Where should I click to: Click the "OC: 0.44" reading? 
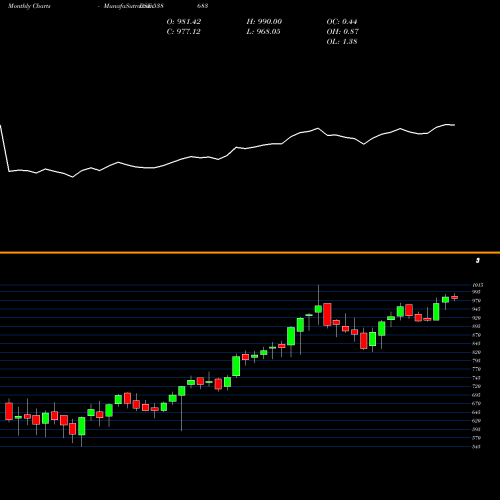click(x=342, y=22)
